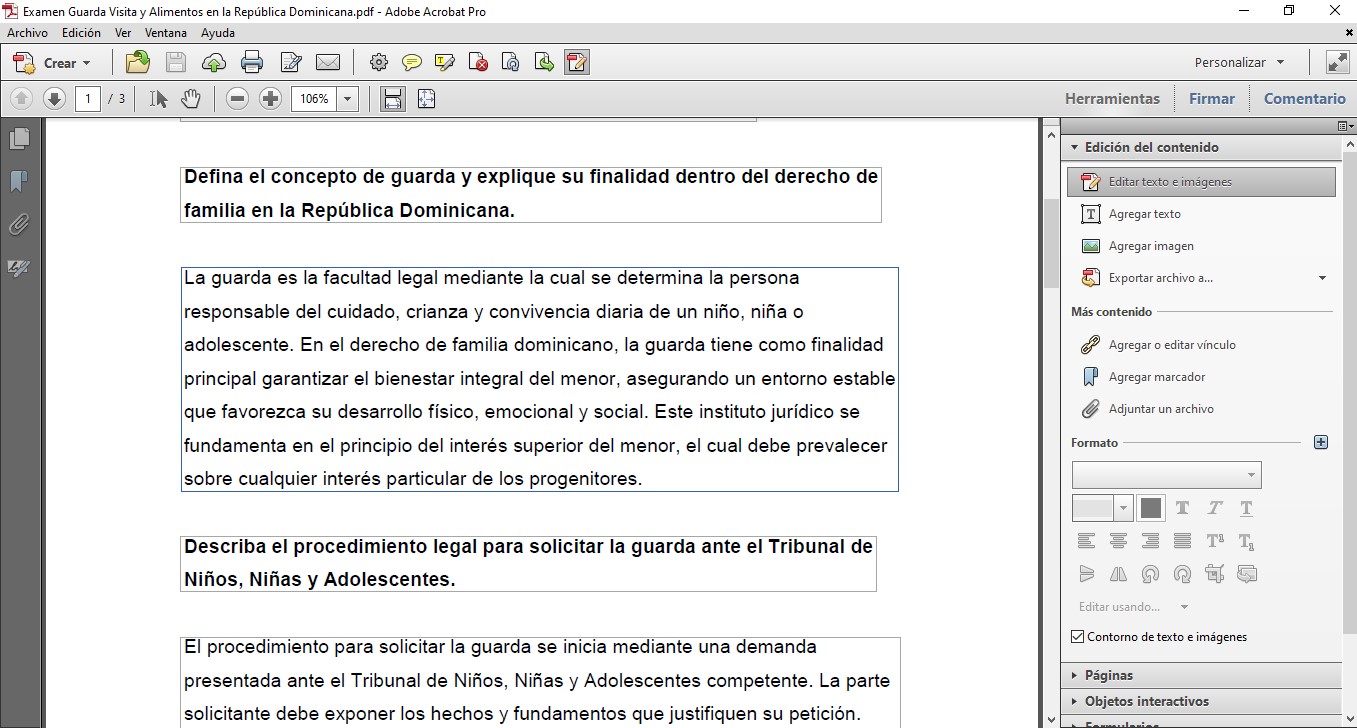Screen dimensions: 1357x728
Task: Enable fit-to-width page view
Action: click(x=393, y=98)
